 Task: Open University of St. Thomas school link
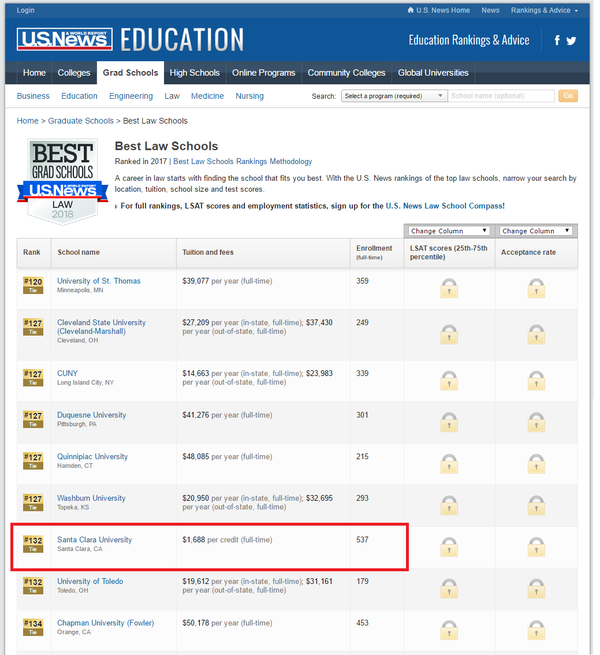tap(99, 281)
